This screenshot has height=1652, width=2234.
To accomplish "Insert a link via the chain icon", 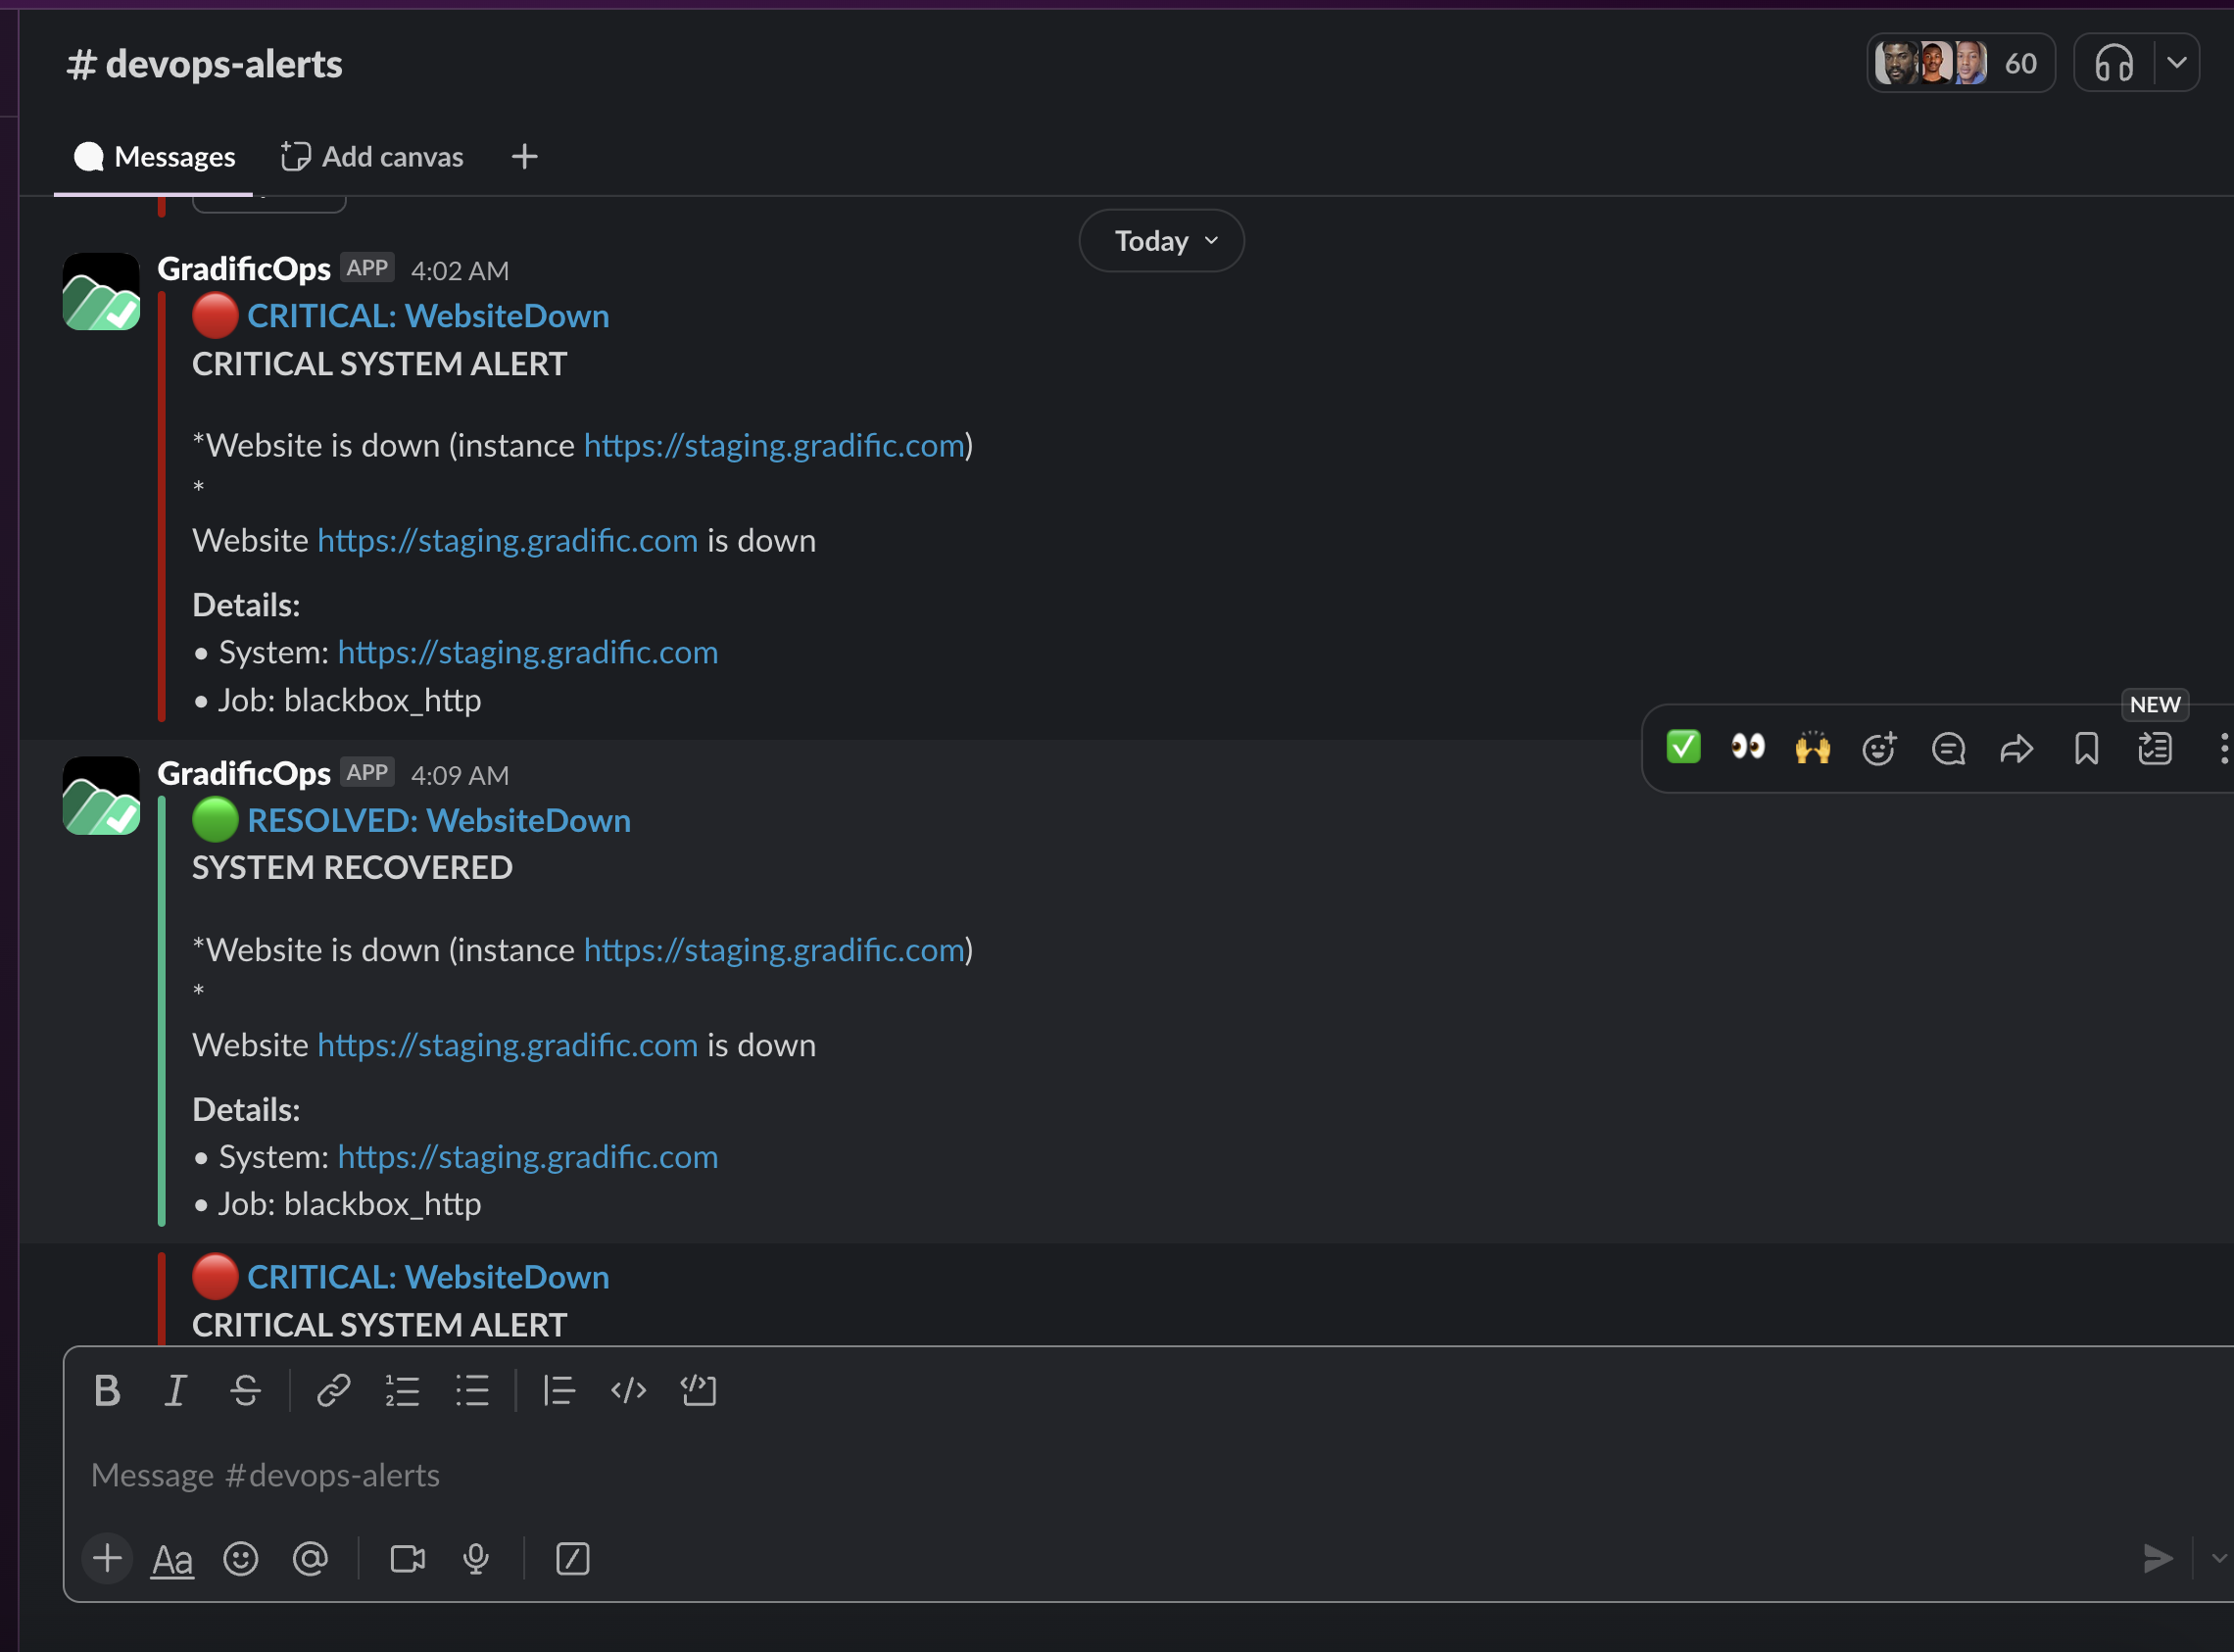I will (333, 1390).
